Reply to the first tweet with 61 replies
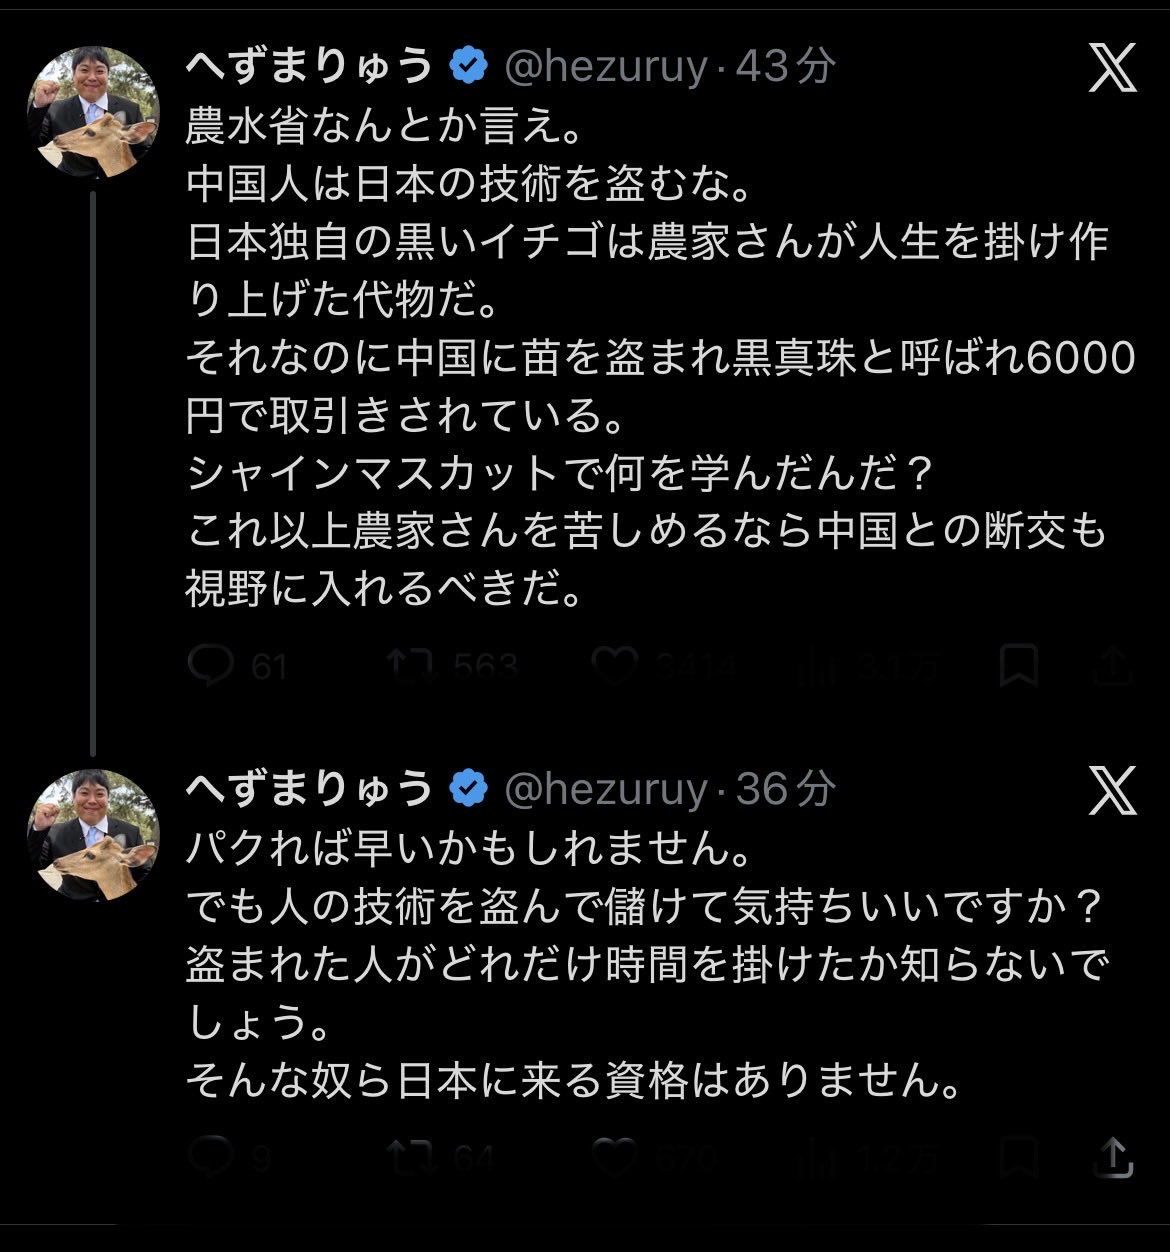 point(210,666)
